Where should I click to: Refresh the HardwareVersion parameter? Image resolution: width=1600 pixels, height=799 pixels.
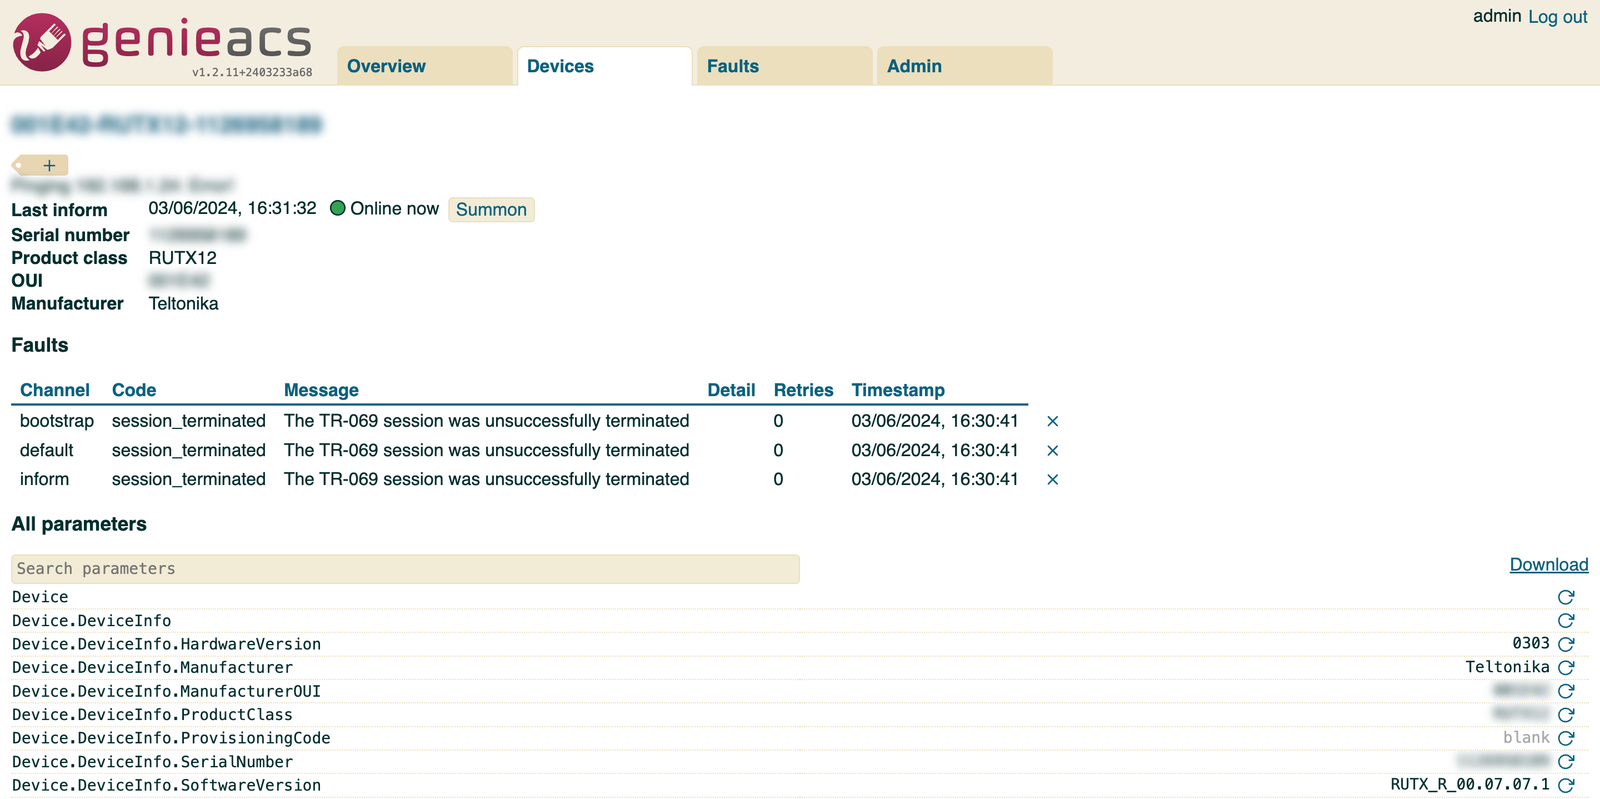pos(1566,644)
